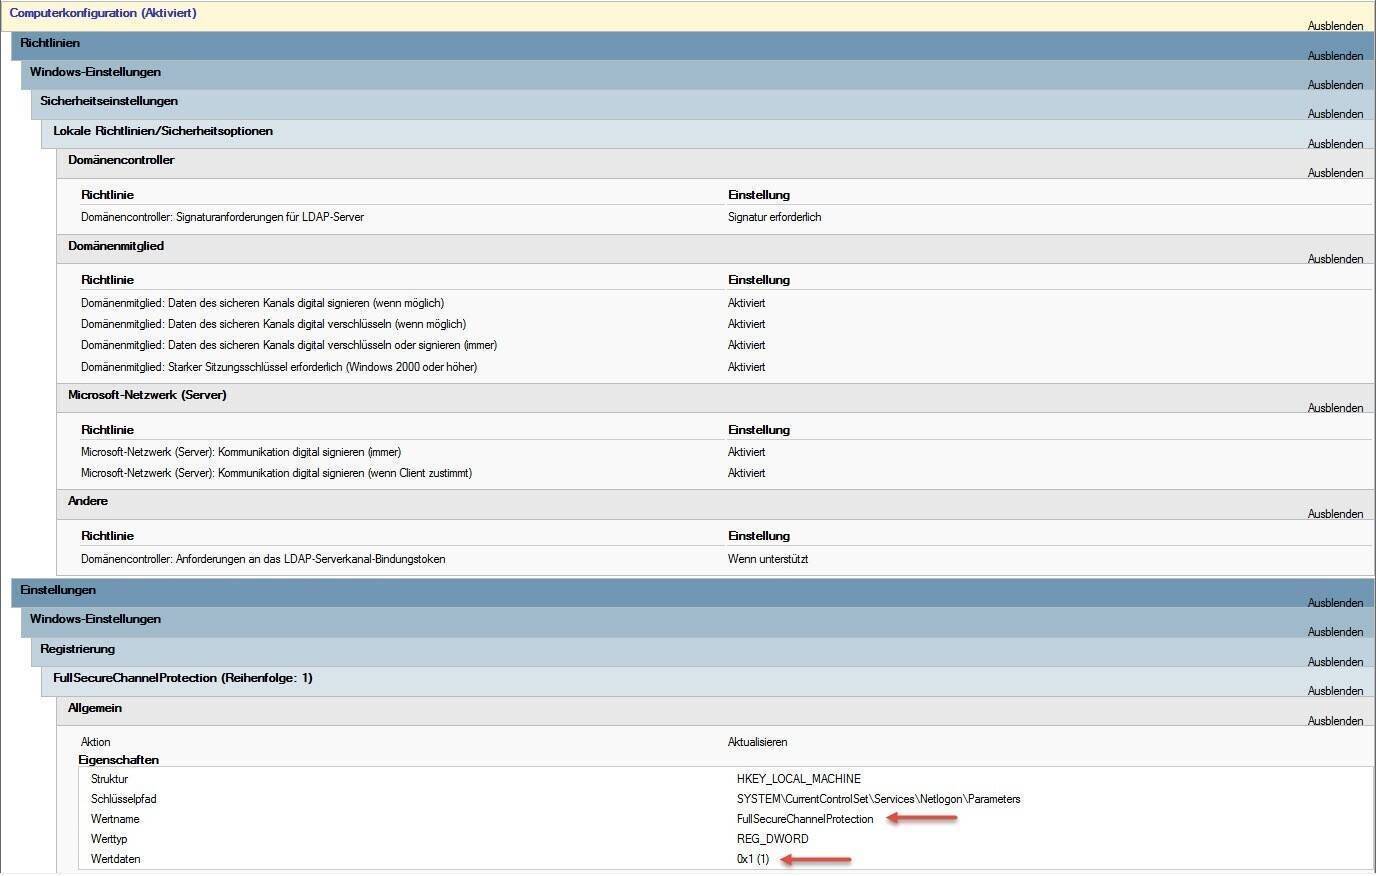Screen dimensions: 1376x876
Task: Click Ausblenden beside the Richtlinien header
Action: pos(1334,56)
